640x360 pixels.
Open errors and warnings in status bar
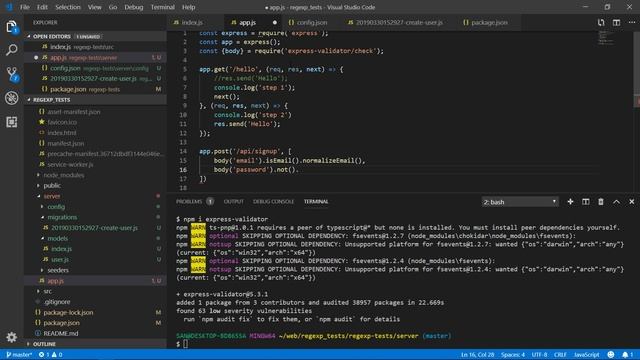click(x=51, y=355)
